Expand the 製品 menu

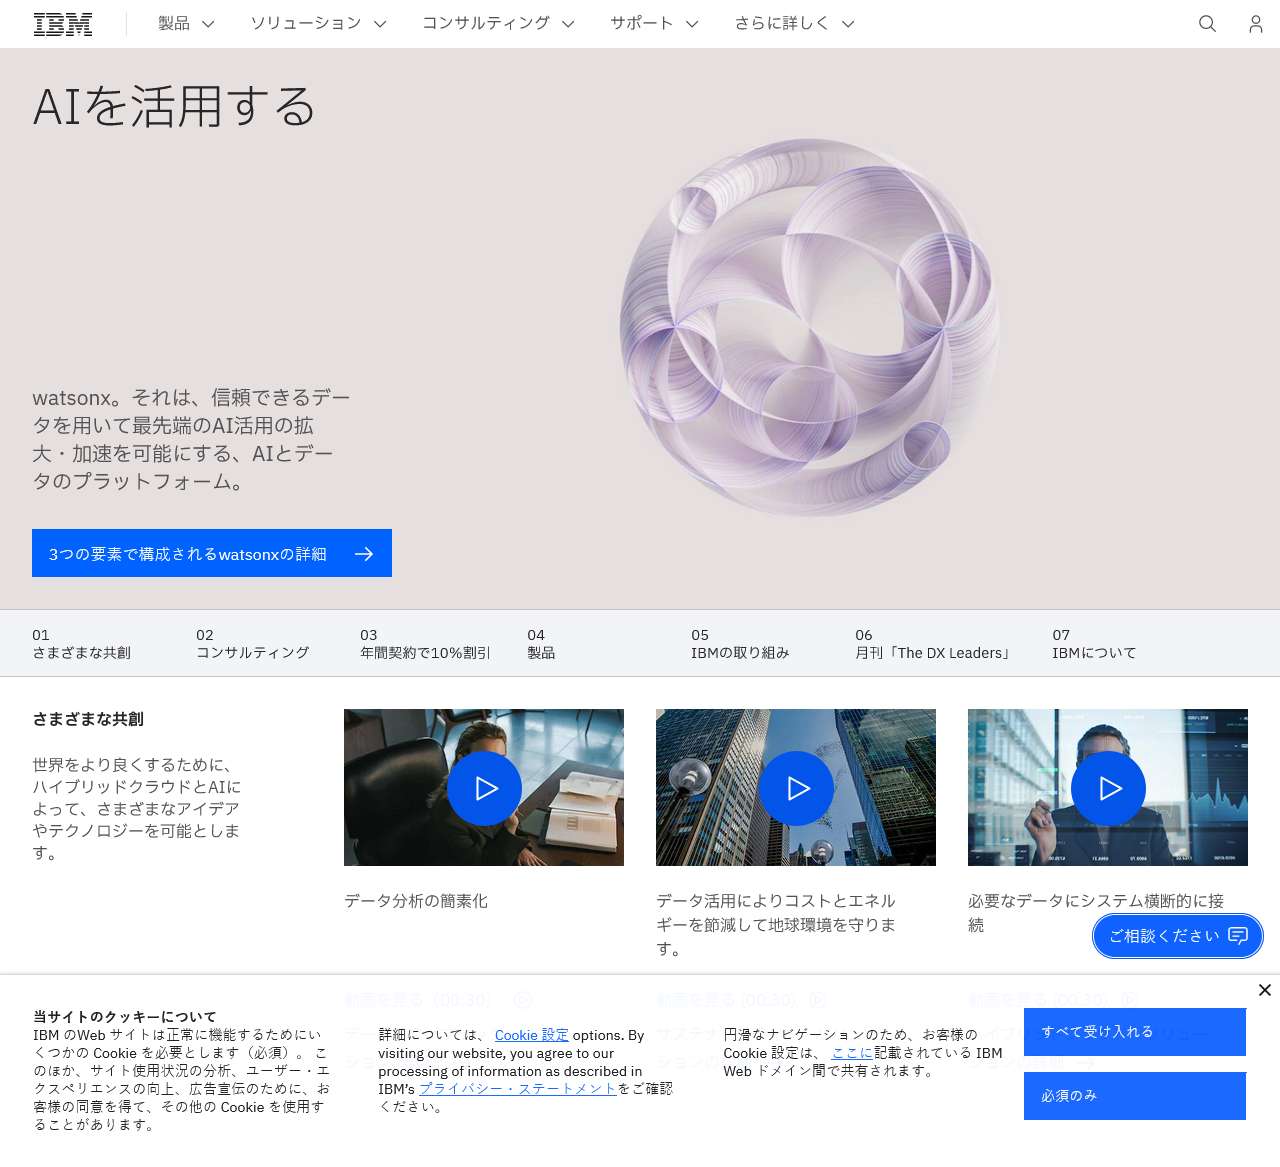coord(186,24)
